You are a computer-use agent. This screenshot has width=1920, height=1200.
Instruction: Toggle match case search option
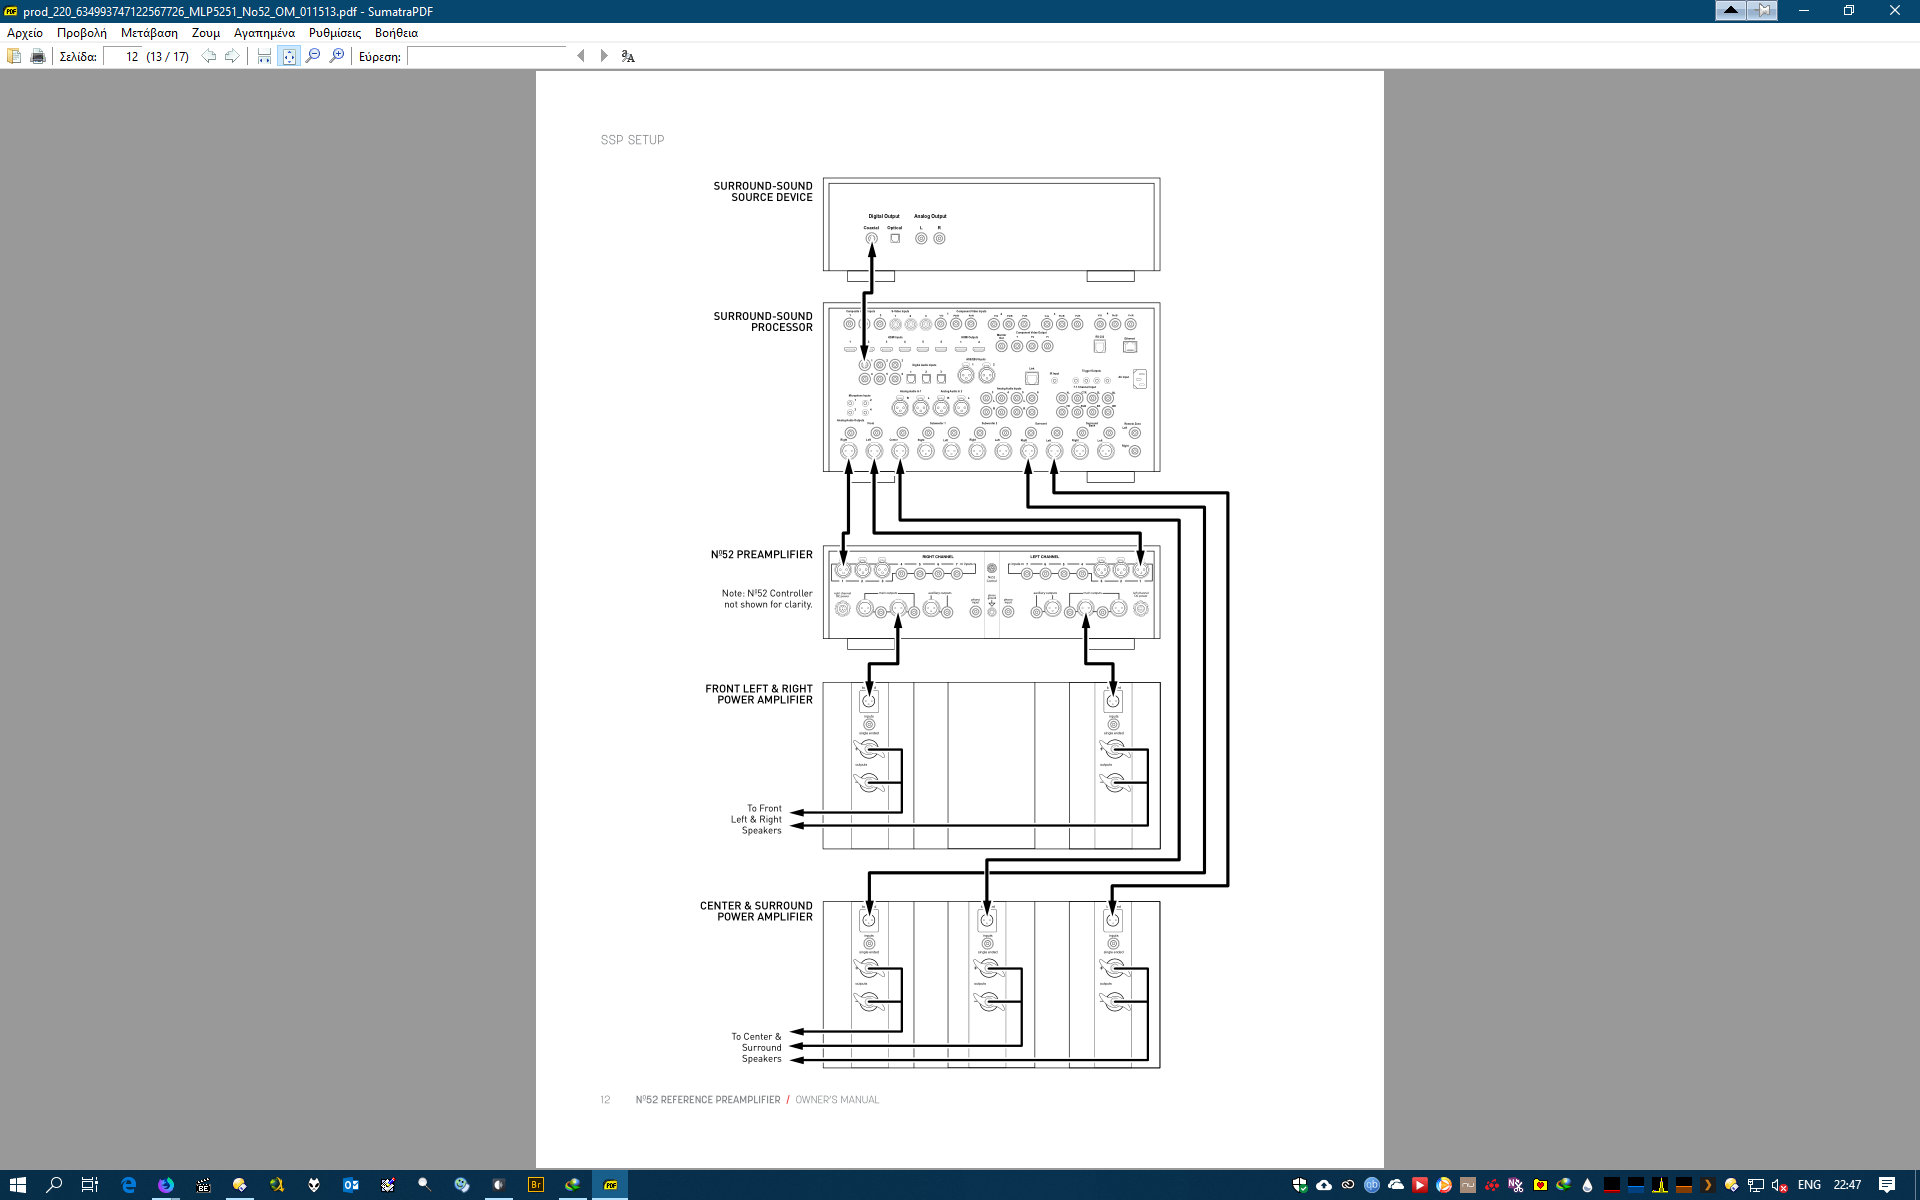coord(628,56)
